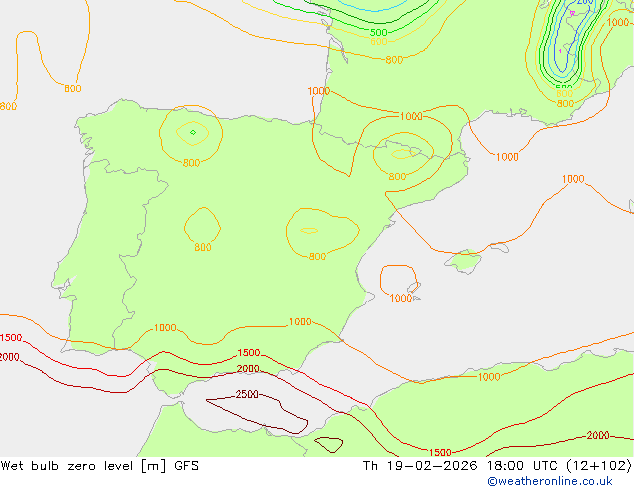Open the weatheronline.co.uk copyright link
The width and height of the screenshot is (634, 490).
[550, 481]
